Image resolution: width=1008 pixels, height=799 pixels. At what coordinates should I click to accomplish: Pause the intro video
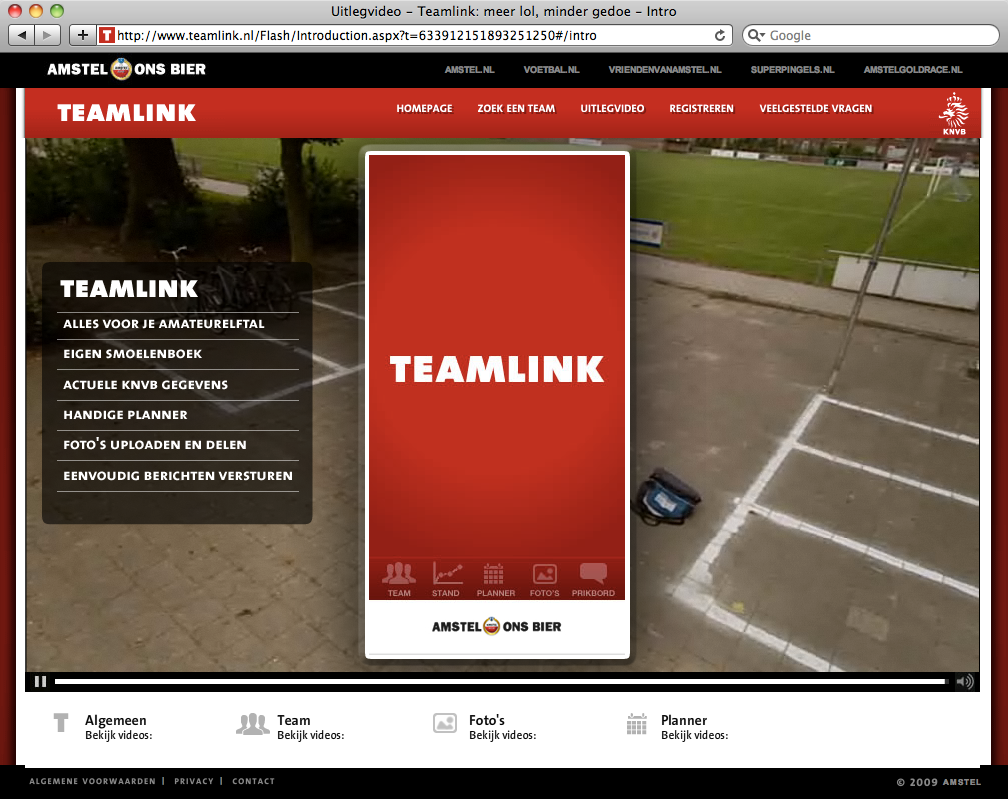tap(40, 681)
